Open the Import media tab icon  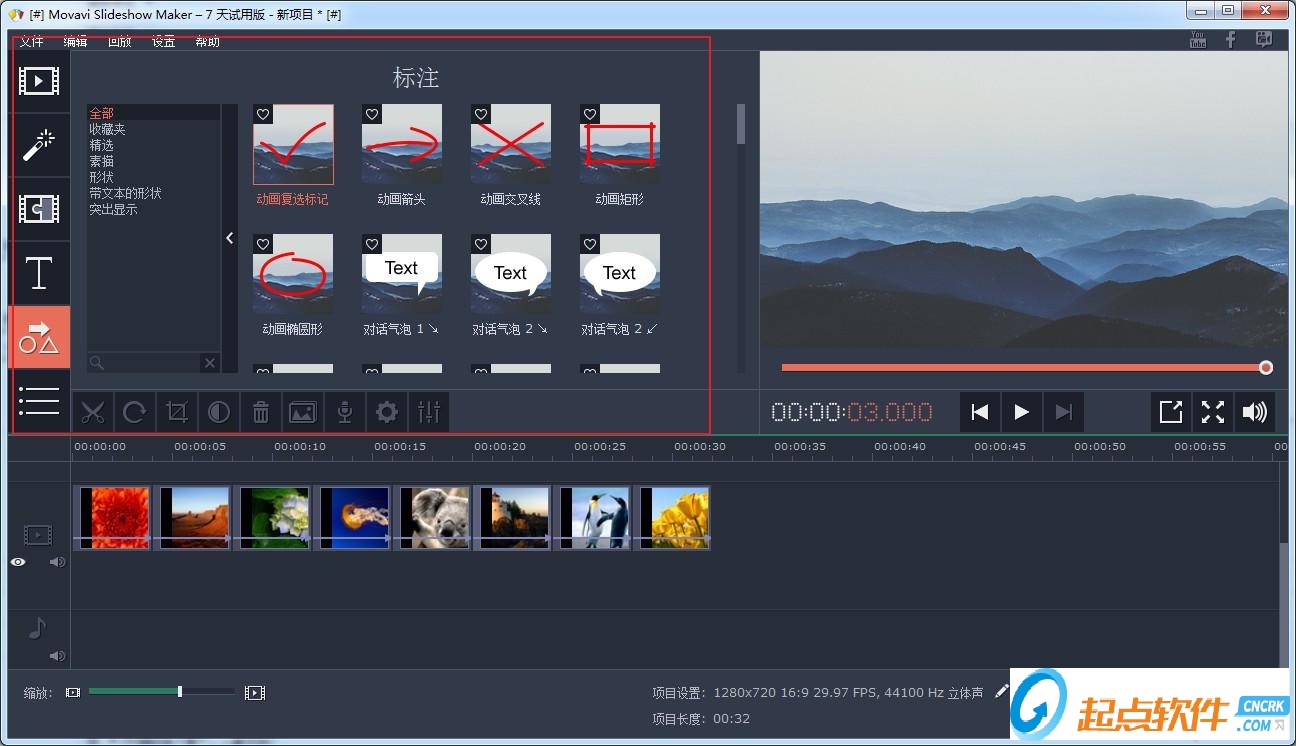(x=39, y=81)
